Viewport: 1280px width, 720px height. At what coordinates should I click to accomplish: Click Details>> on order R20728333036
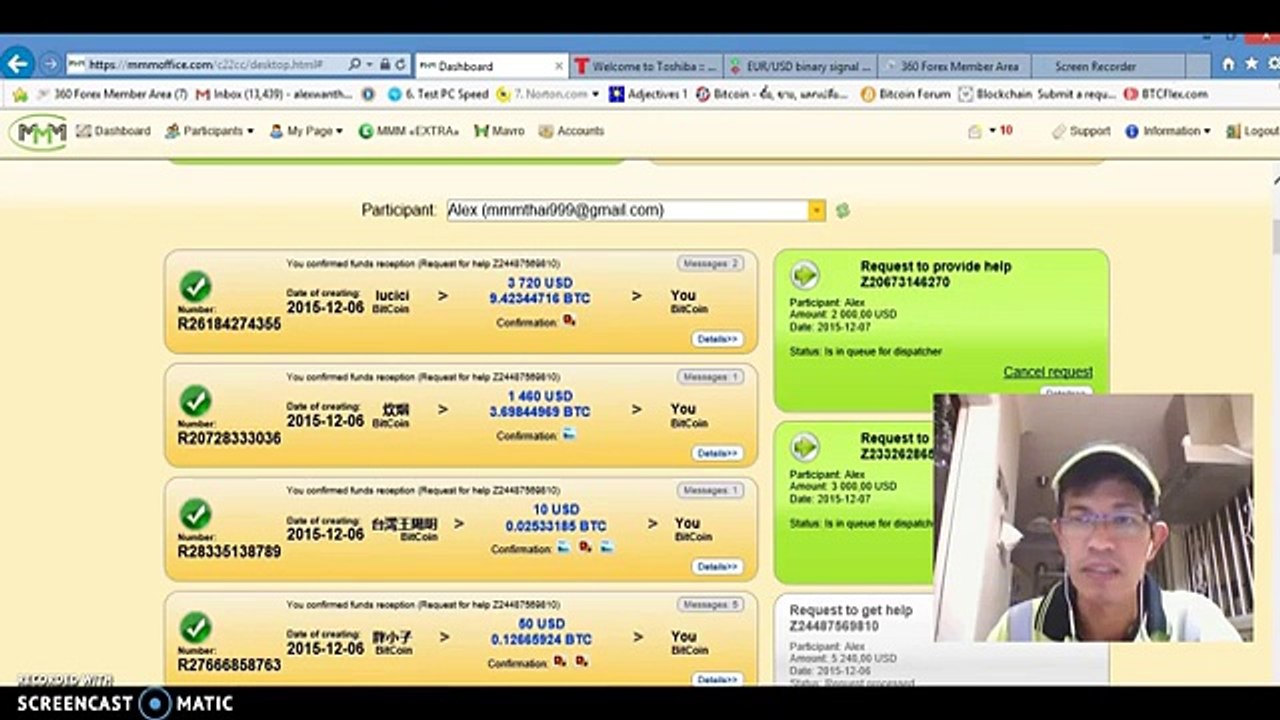pyautogui.click(x=717, y=453)
